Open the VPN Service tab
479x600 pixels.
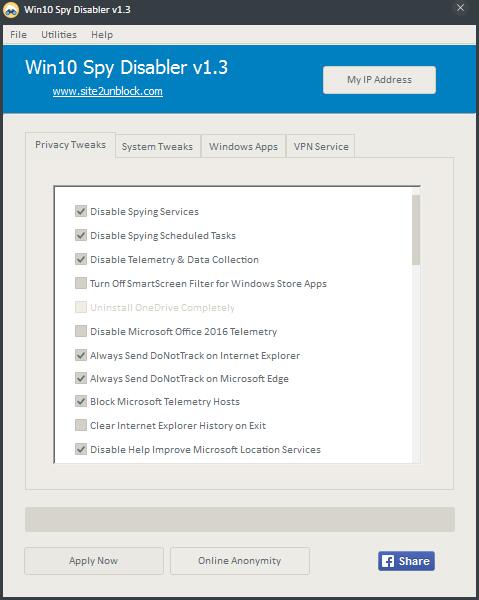(x=321, y=147)
